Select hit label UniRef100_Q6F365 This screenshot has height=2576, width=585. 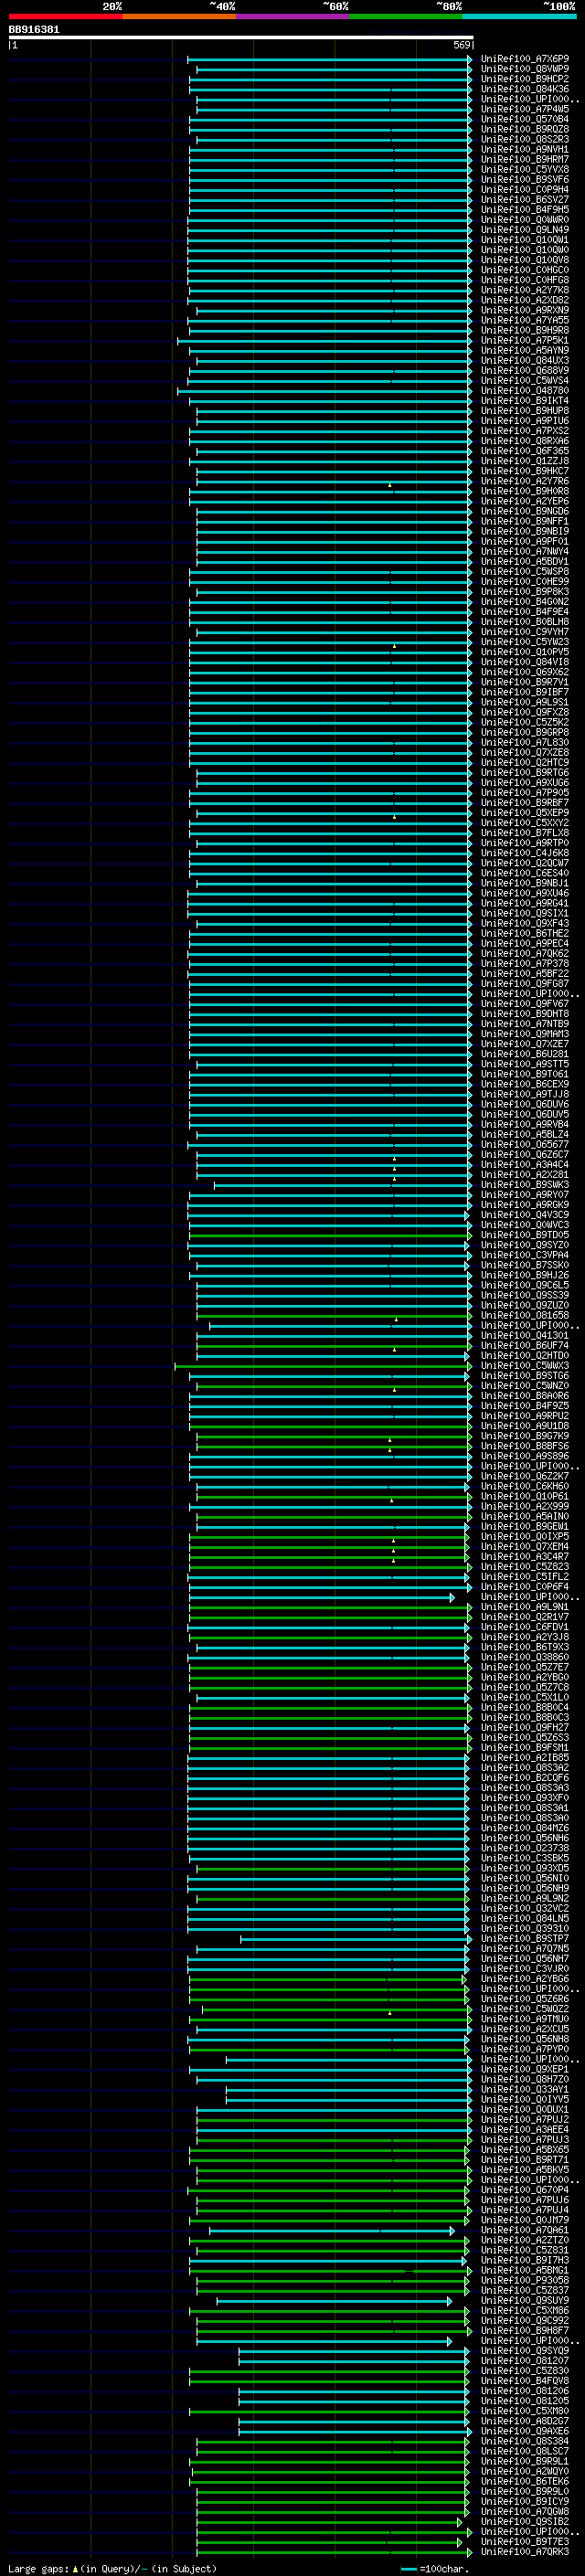pyautogui.click(x=525, y=451)
